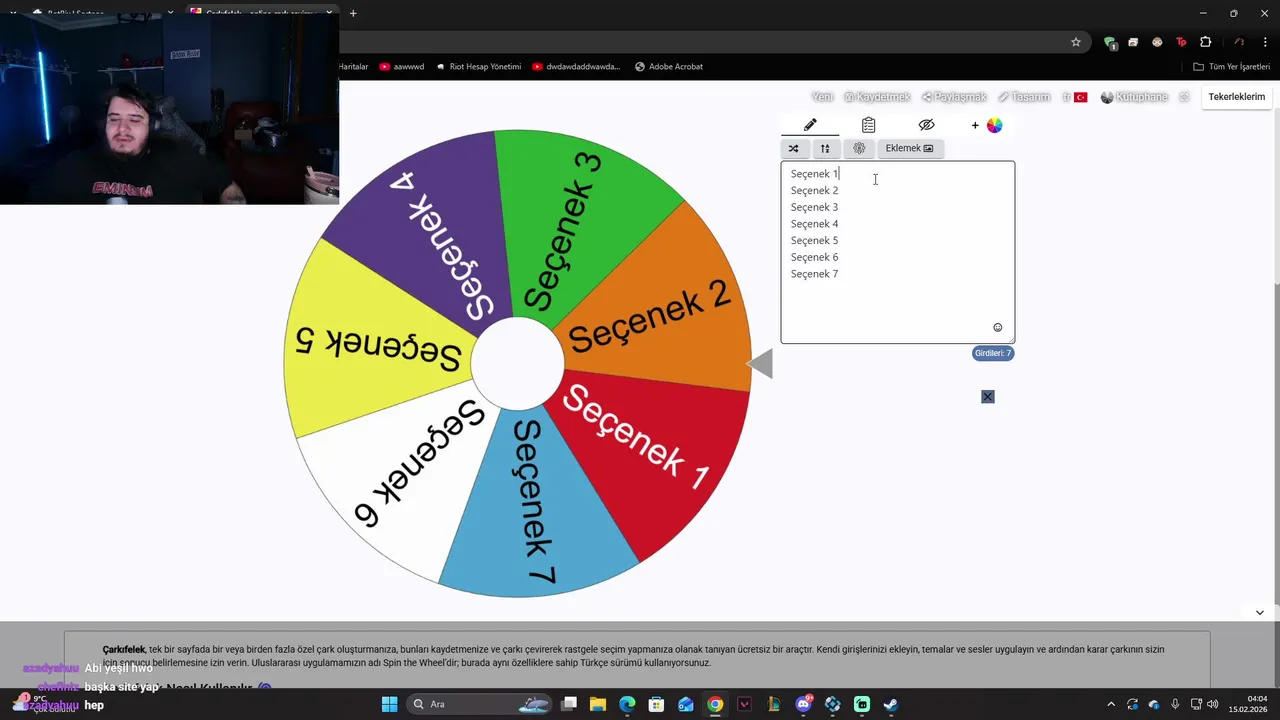The width and height of the screenshot is (1280, 720).
Task: Open Outlook mail from taskbar
Action: [686, 704]
